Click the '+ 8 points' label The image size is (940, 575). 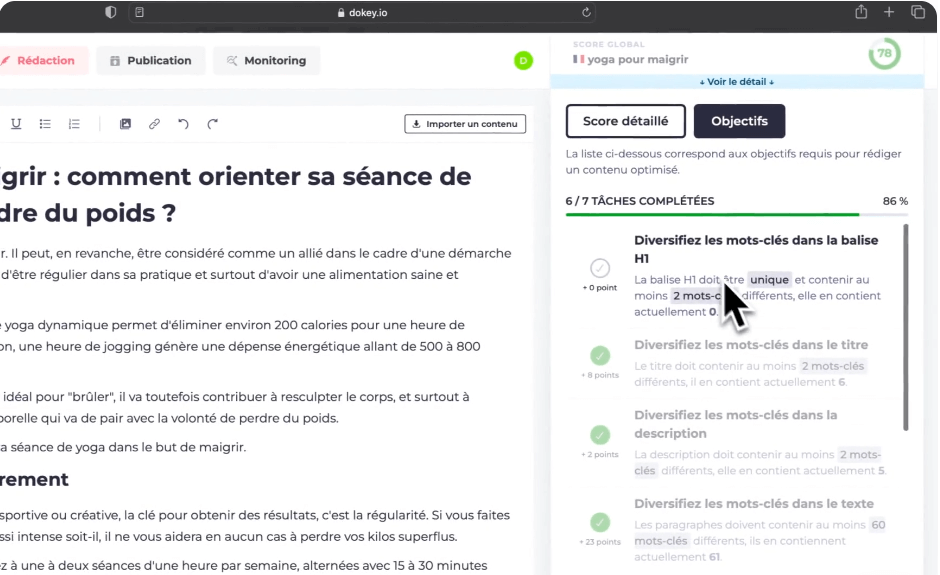(599, 375)
